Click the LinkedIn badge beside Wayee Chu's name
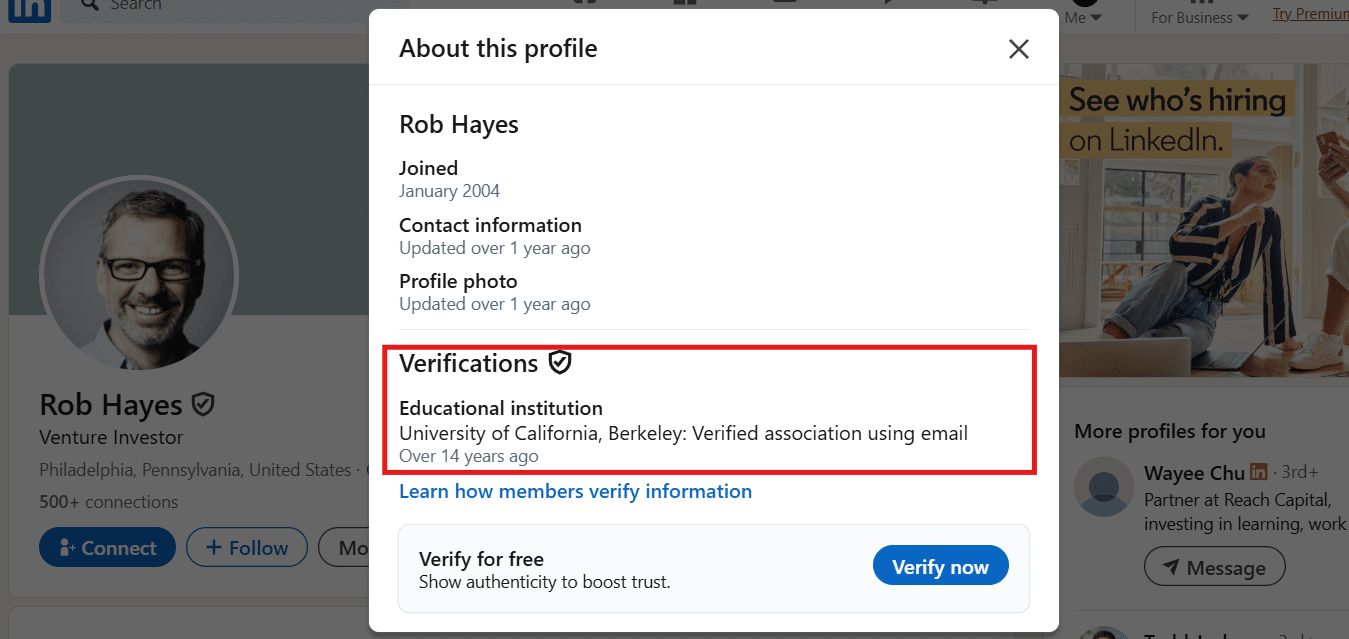Image resolution: width=1349 pixels, height=639 pixels. coord(1258,471)
